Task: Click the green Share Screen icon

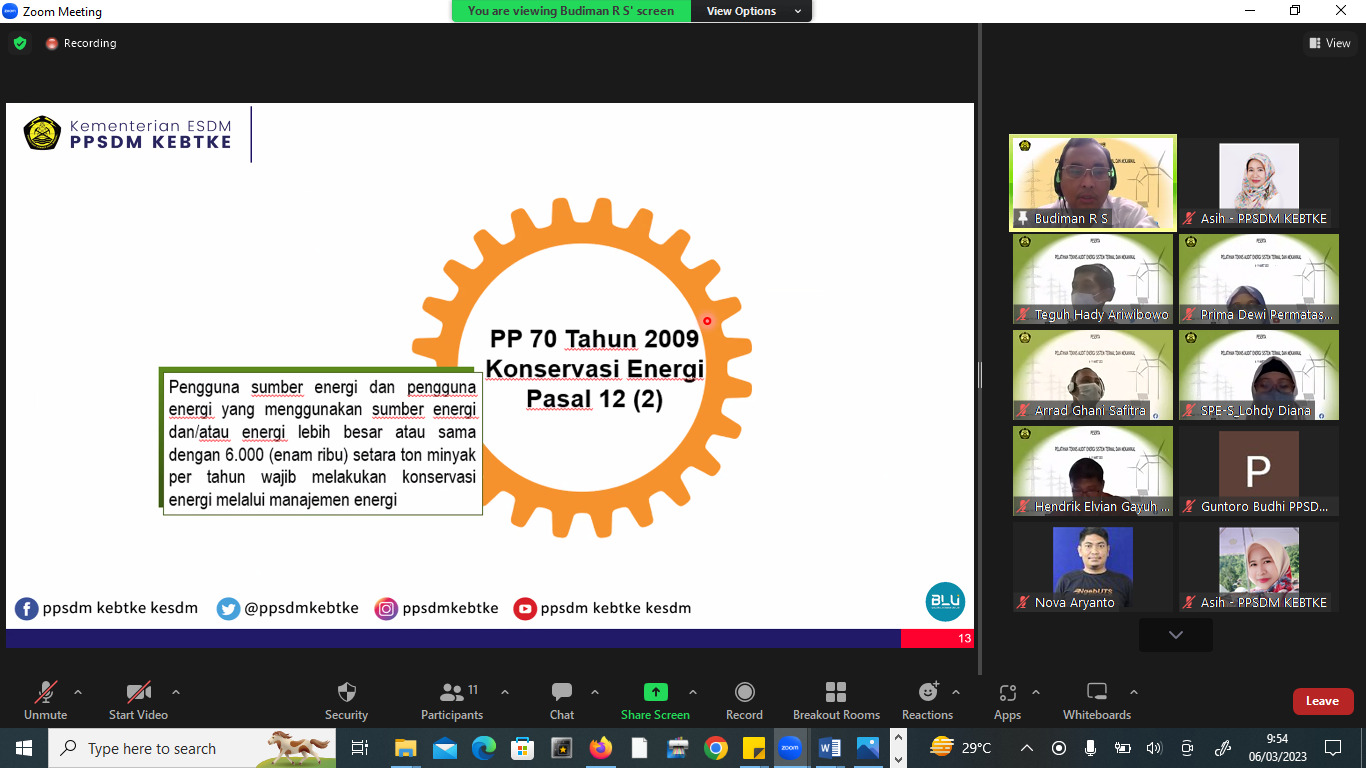Action: pyautogui.click(x=655, y=692)
